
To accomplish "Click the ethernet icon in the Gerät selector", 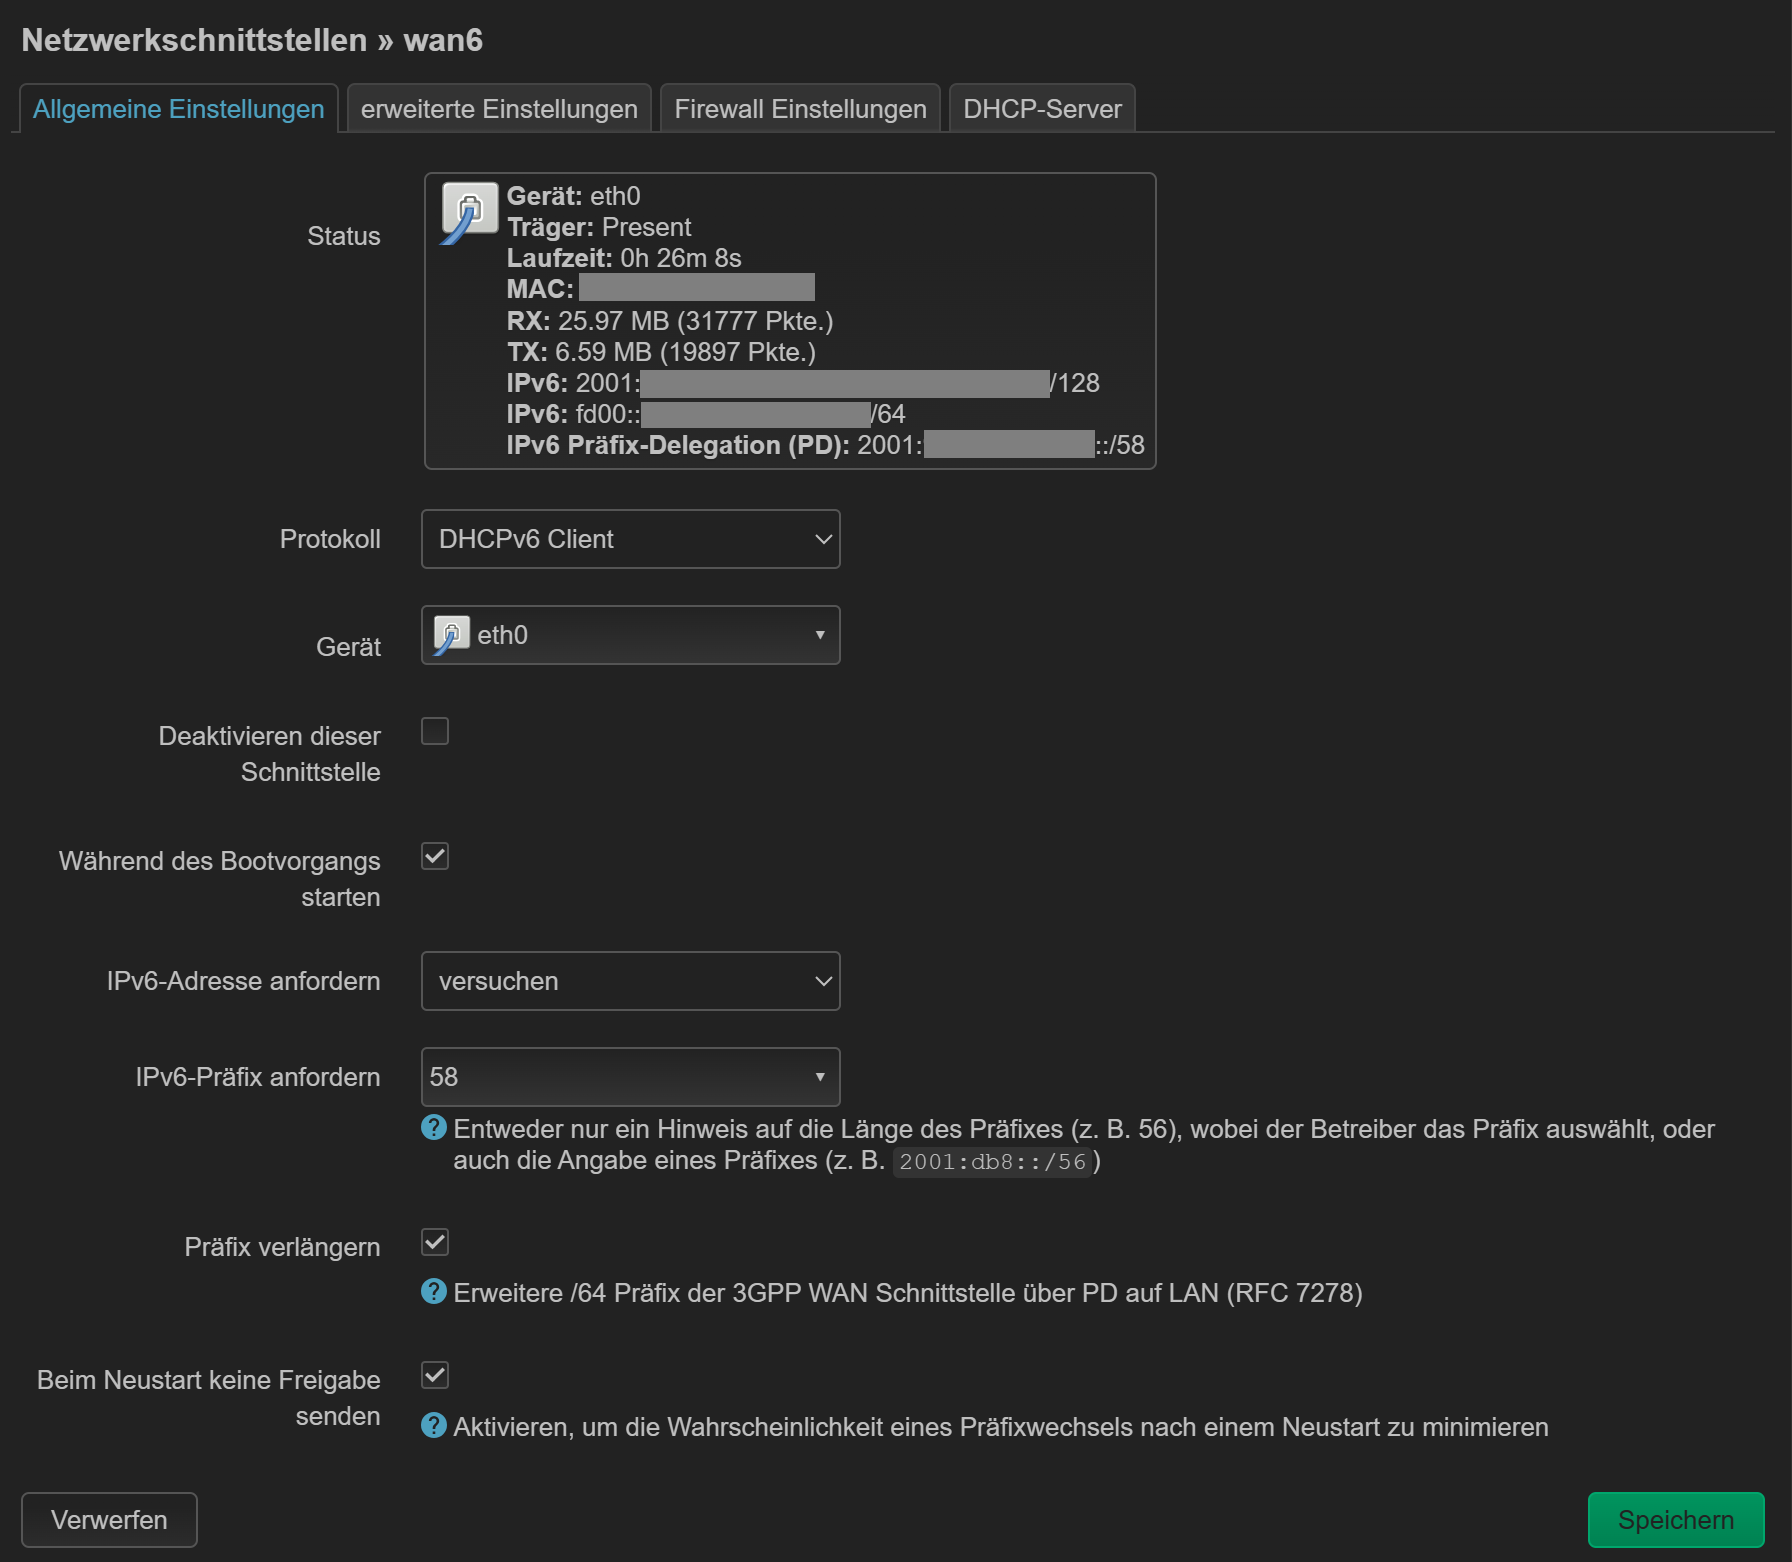I will 451,635.
